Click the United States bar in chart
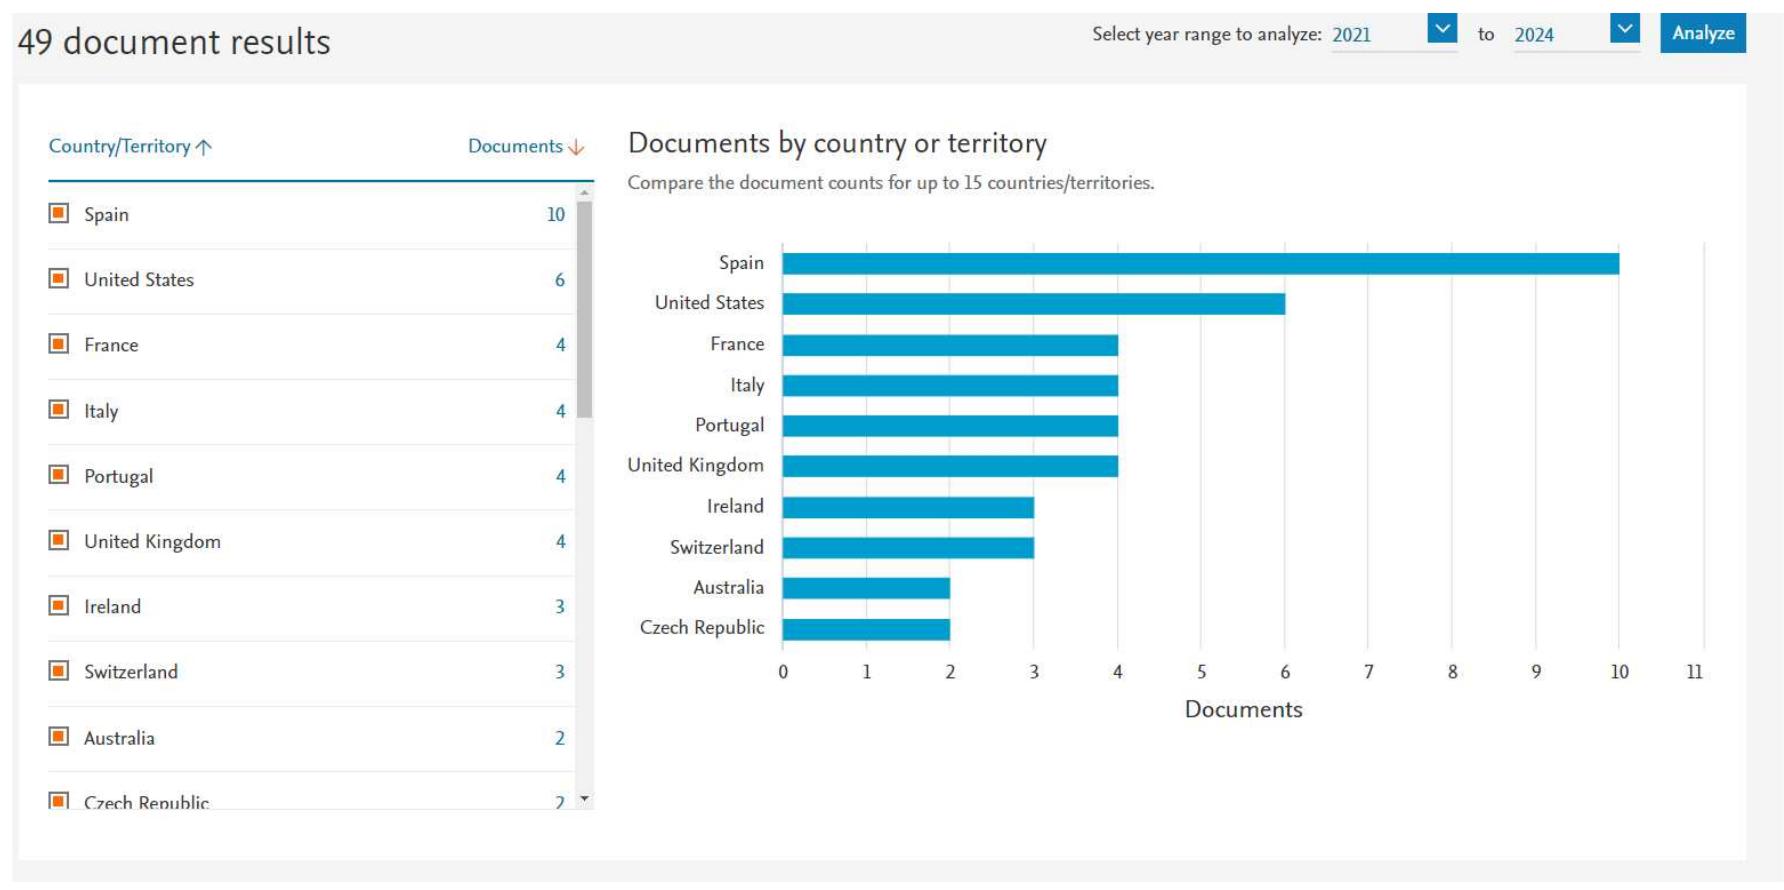 point(1033,303)
